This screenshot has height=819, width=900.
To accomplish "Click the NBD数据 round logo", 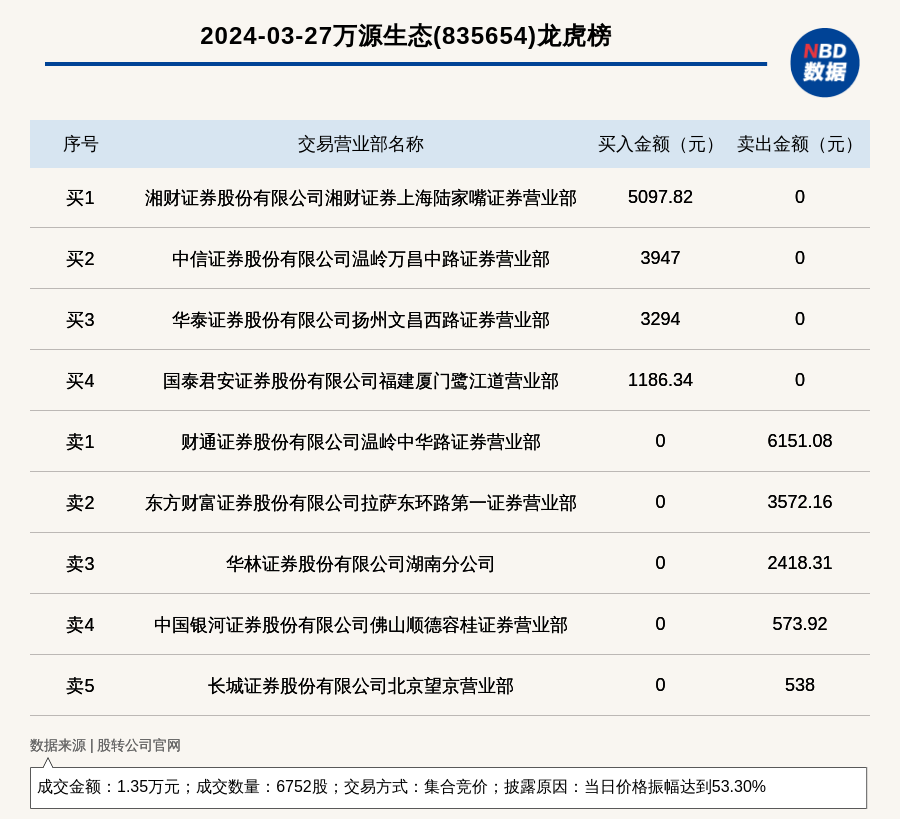I will click(x=824, y=63).
